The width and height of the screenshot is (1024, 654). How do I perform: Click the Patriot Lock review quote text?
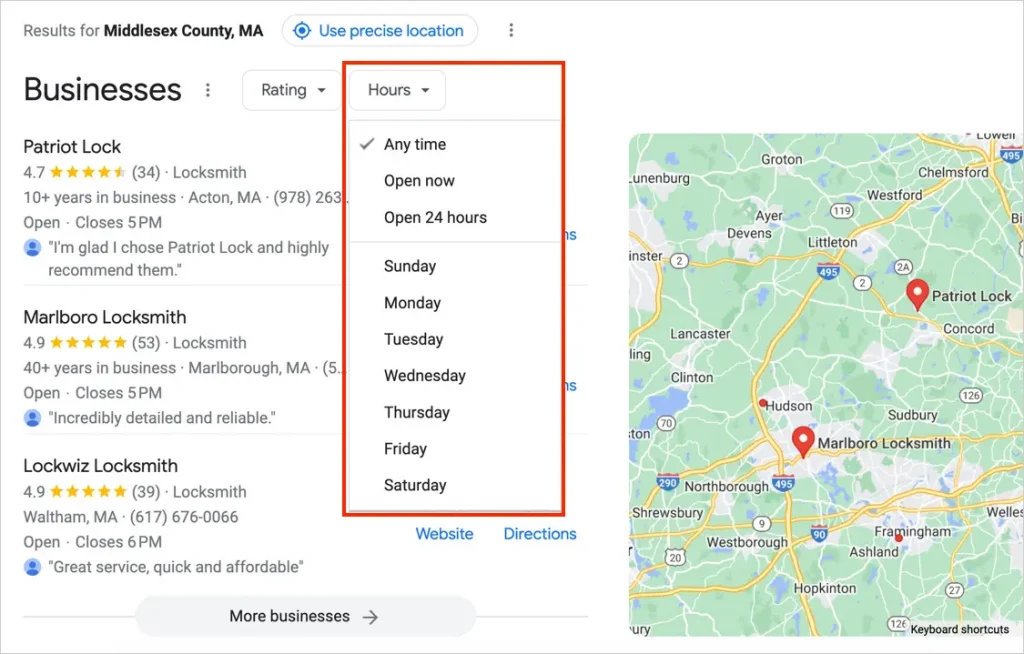pyautogui.click(x=189, y=259)
